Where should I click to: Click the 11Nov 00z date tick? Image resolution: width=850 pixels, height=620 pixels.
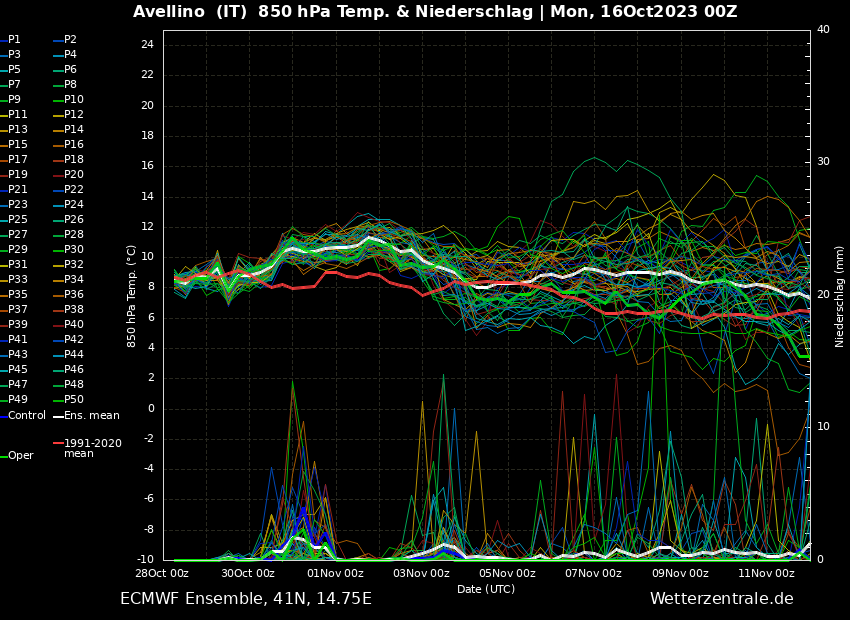(766, 573)
